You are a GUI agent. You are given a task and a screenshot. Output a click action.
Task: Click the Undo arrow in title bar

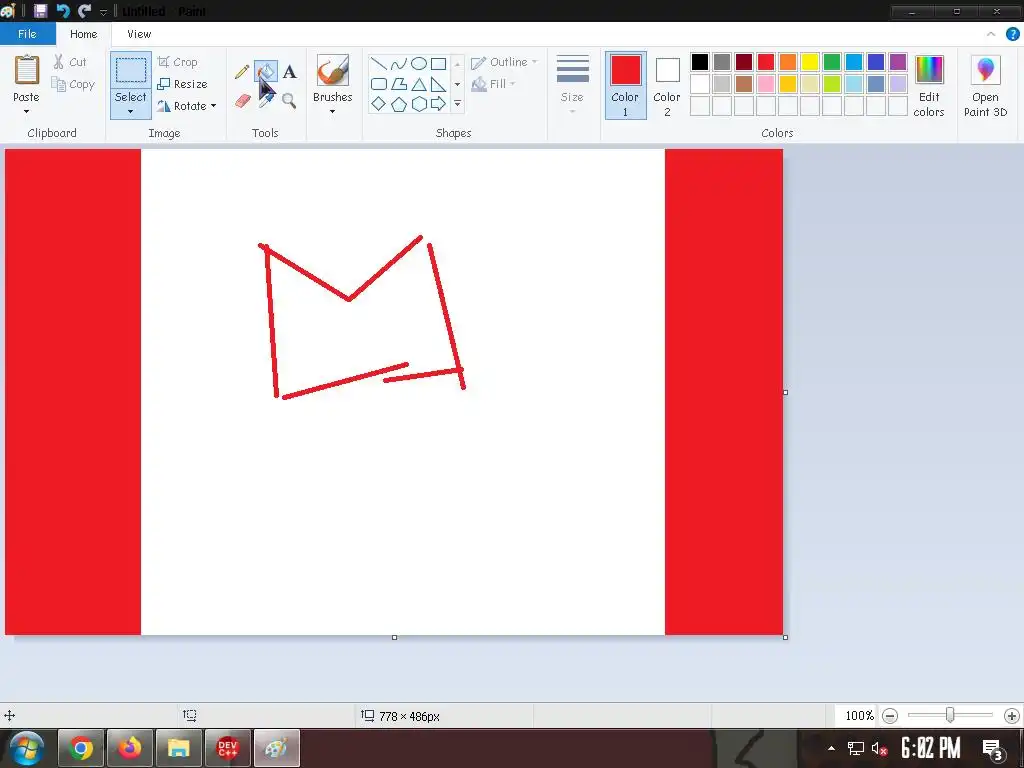[x=63, y=10]
